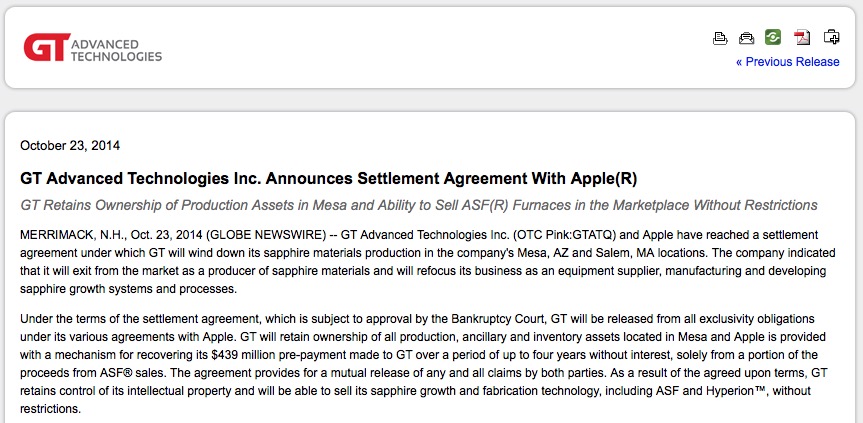Screen dimensions: 863x423
Task: Click the printer-friendly version icon
Action: (720, 38)
